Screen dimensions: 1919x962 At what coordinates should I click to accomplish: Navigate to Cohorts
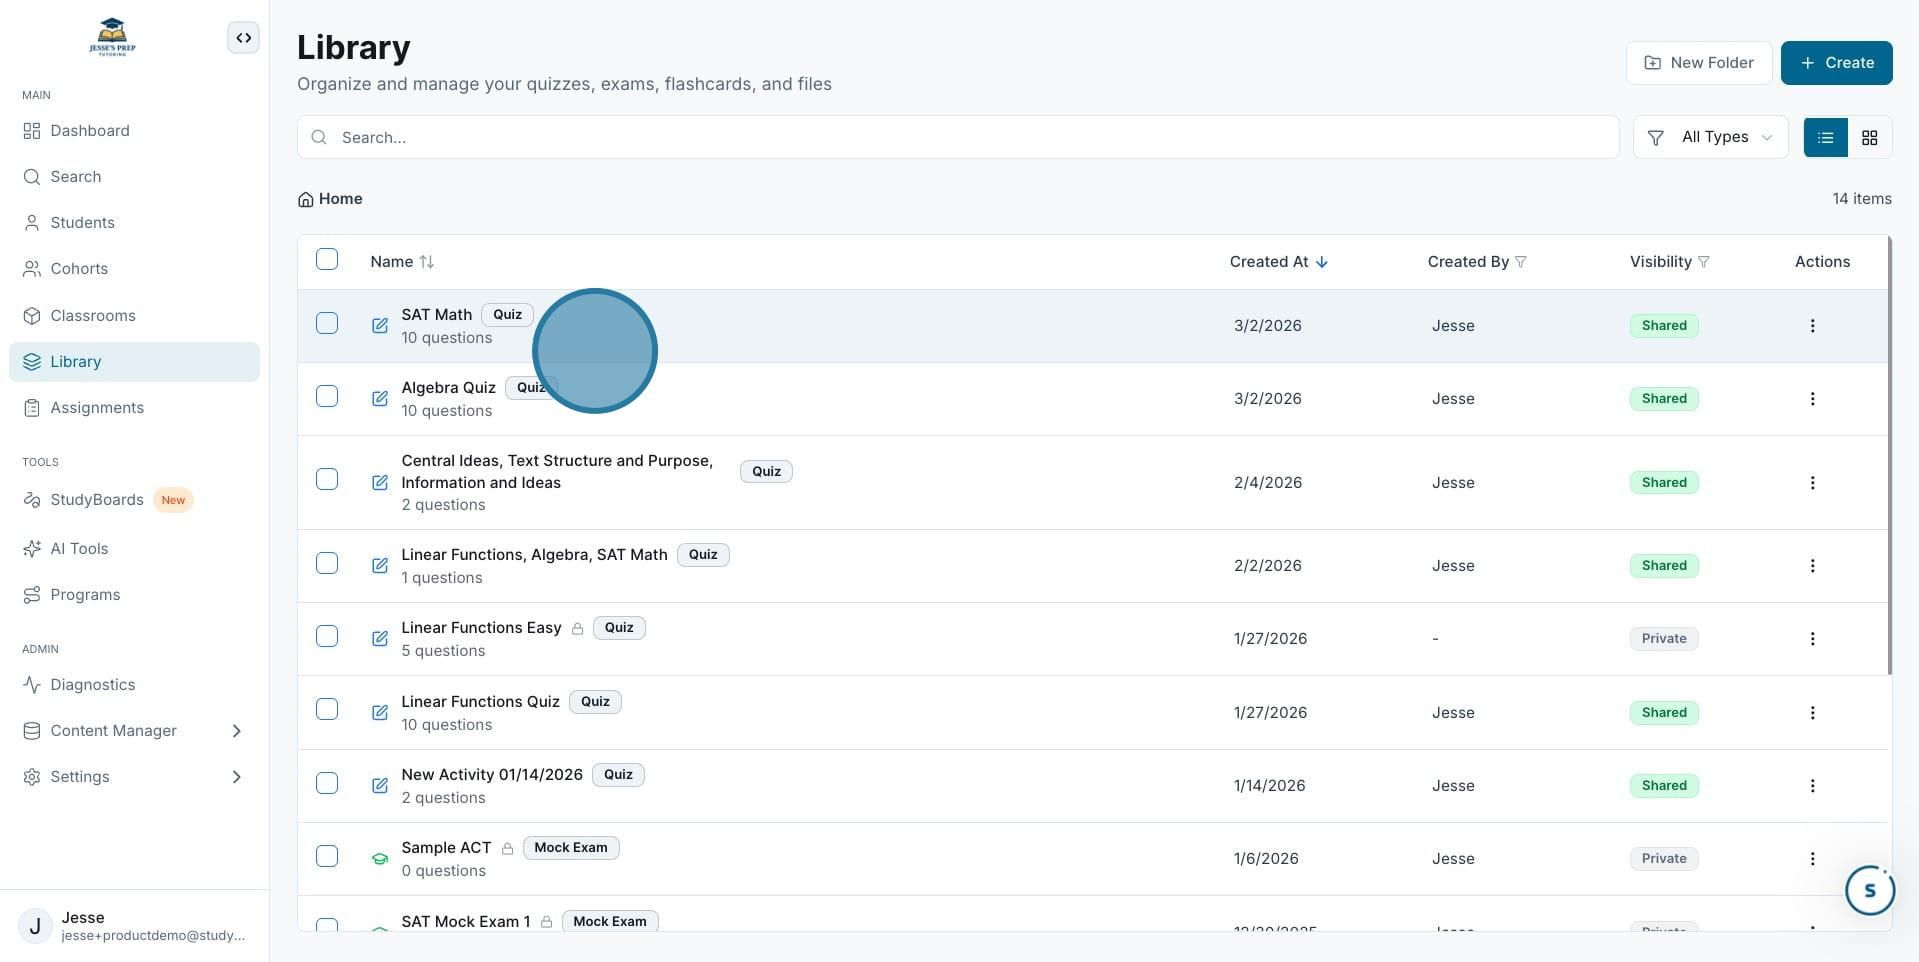click(x=134, y=269)
